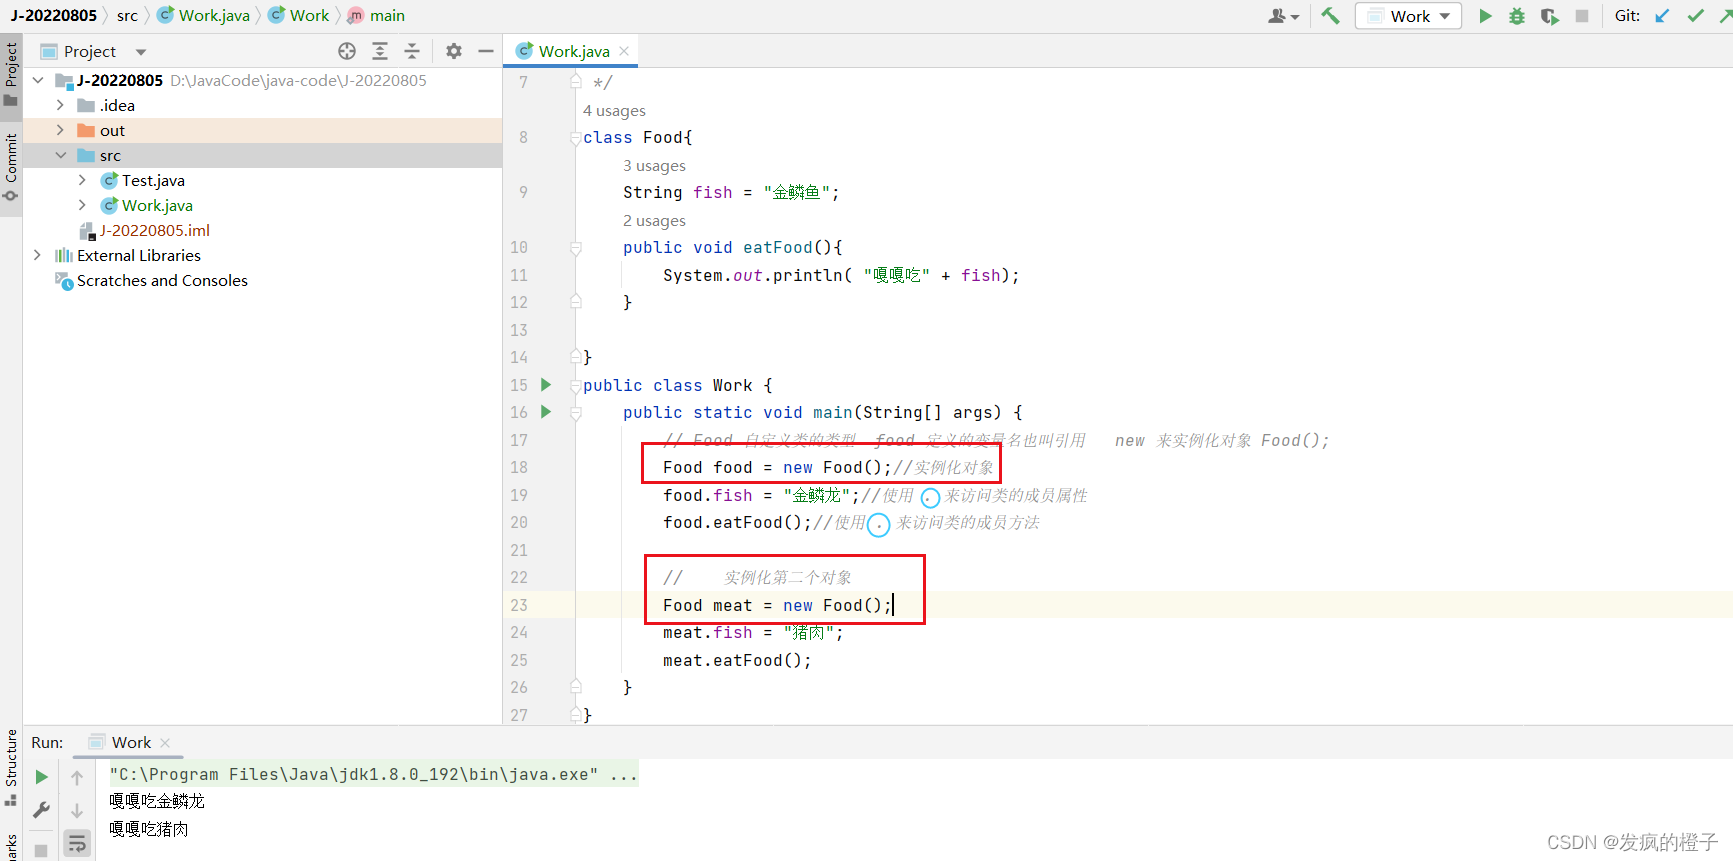Viewport: 1733px width, 861px height.
Task: Open the user account icon menu
Action: coord(1283,16)
